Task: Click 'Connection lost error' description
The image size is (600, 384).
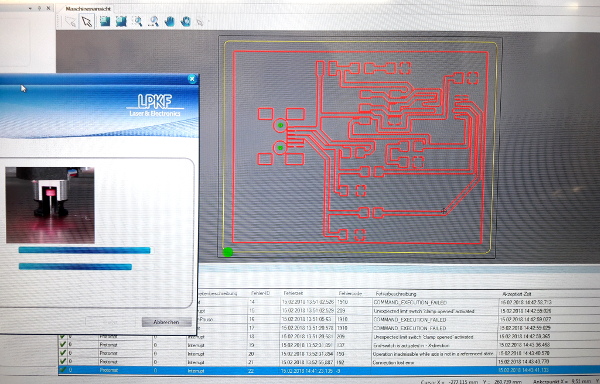Action: click(393, 362)
